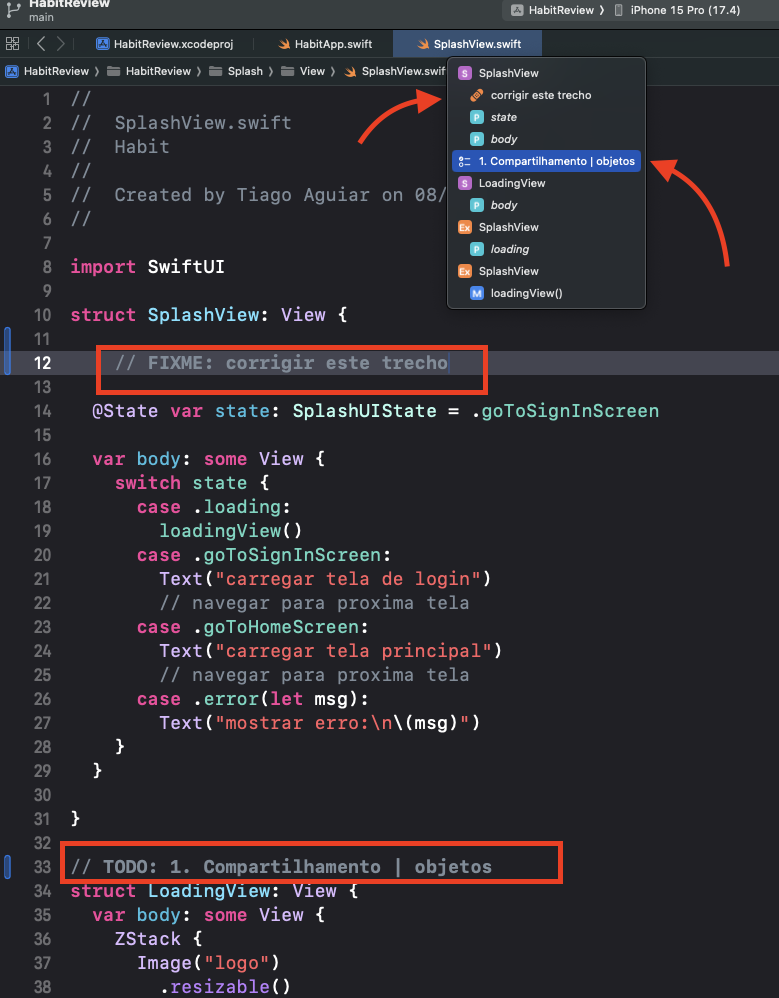This screenshot has width=779, height=998.
Task: Open the HabitReview.xcodeproj tab
Action: [x=164, y=44]
